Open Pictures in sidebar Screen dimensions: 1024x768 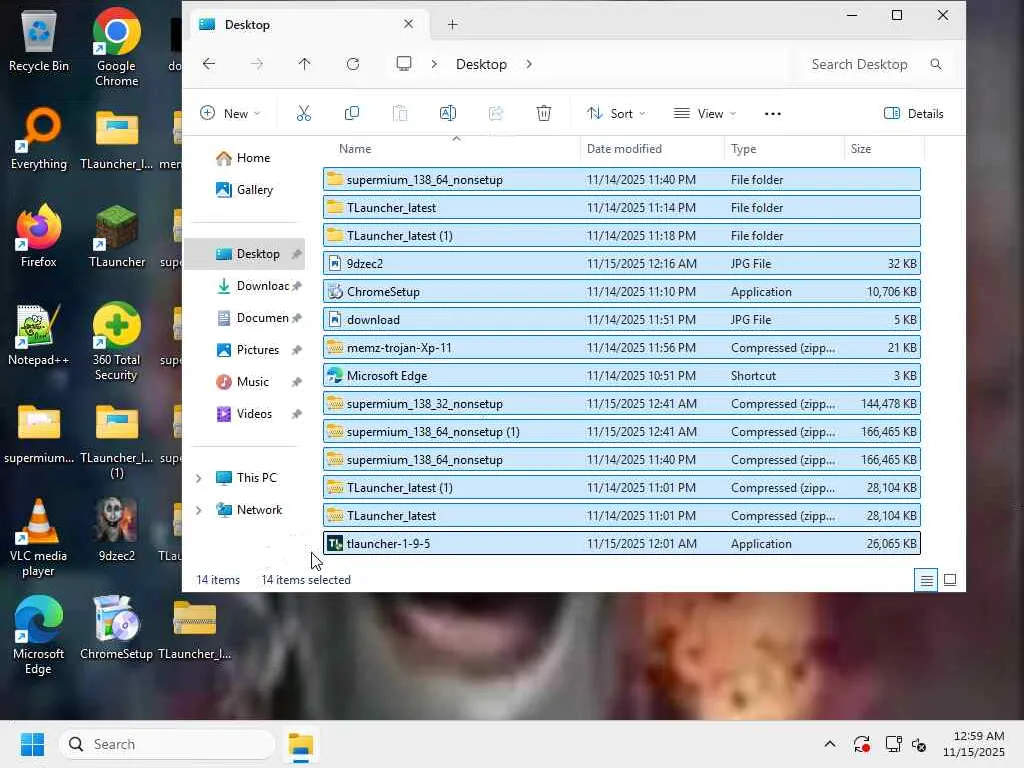point(248,350)
